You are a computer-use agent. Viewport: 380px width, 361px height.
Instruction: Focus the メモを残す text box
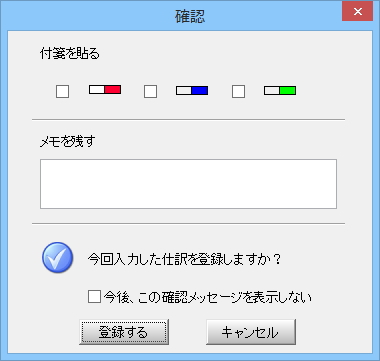(188, 184)
